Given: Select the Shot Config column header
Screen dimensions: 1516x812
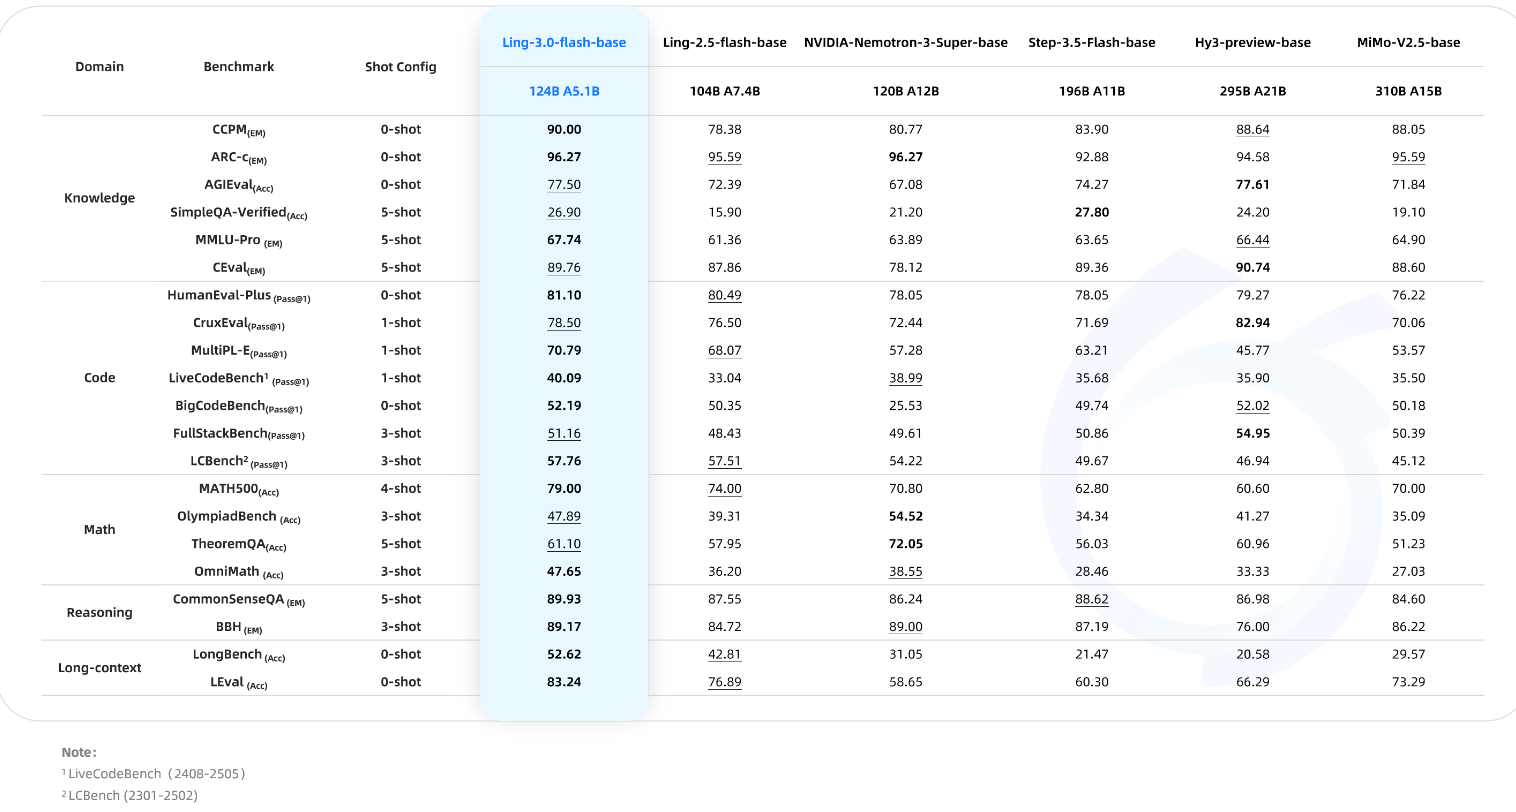Looking at the screenshot, I should pos(401,67).
